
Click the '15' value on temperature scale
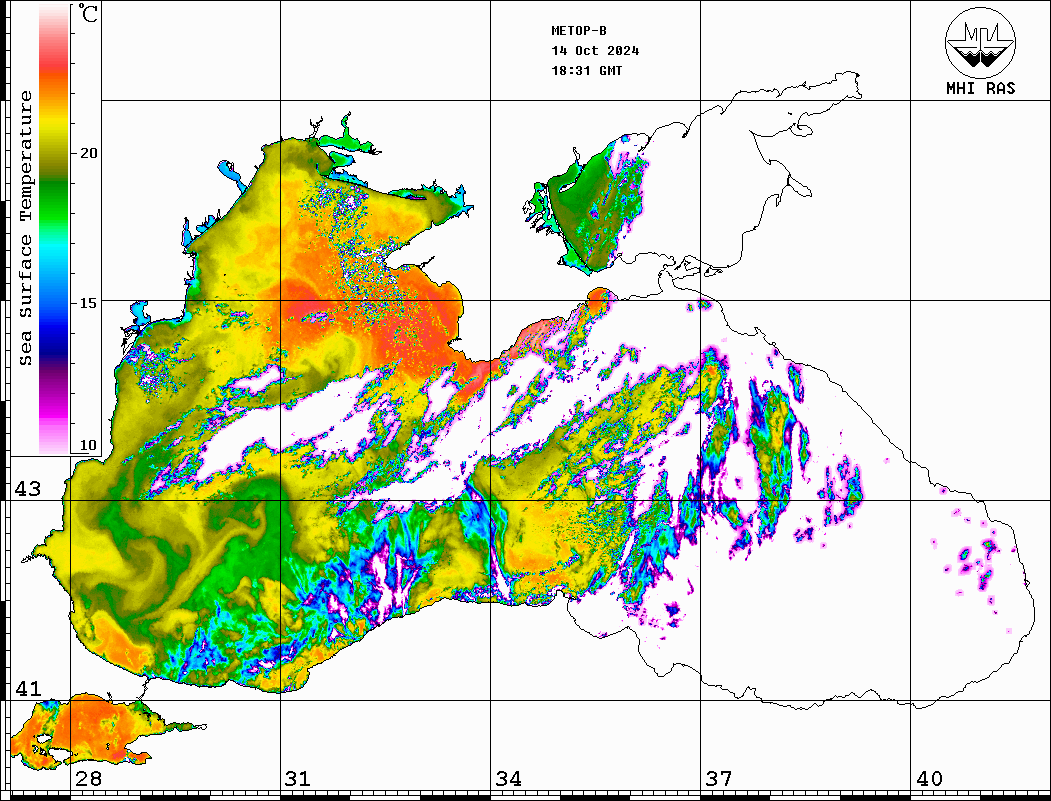88,303
